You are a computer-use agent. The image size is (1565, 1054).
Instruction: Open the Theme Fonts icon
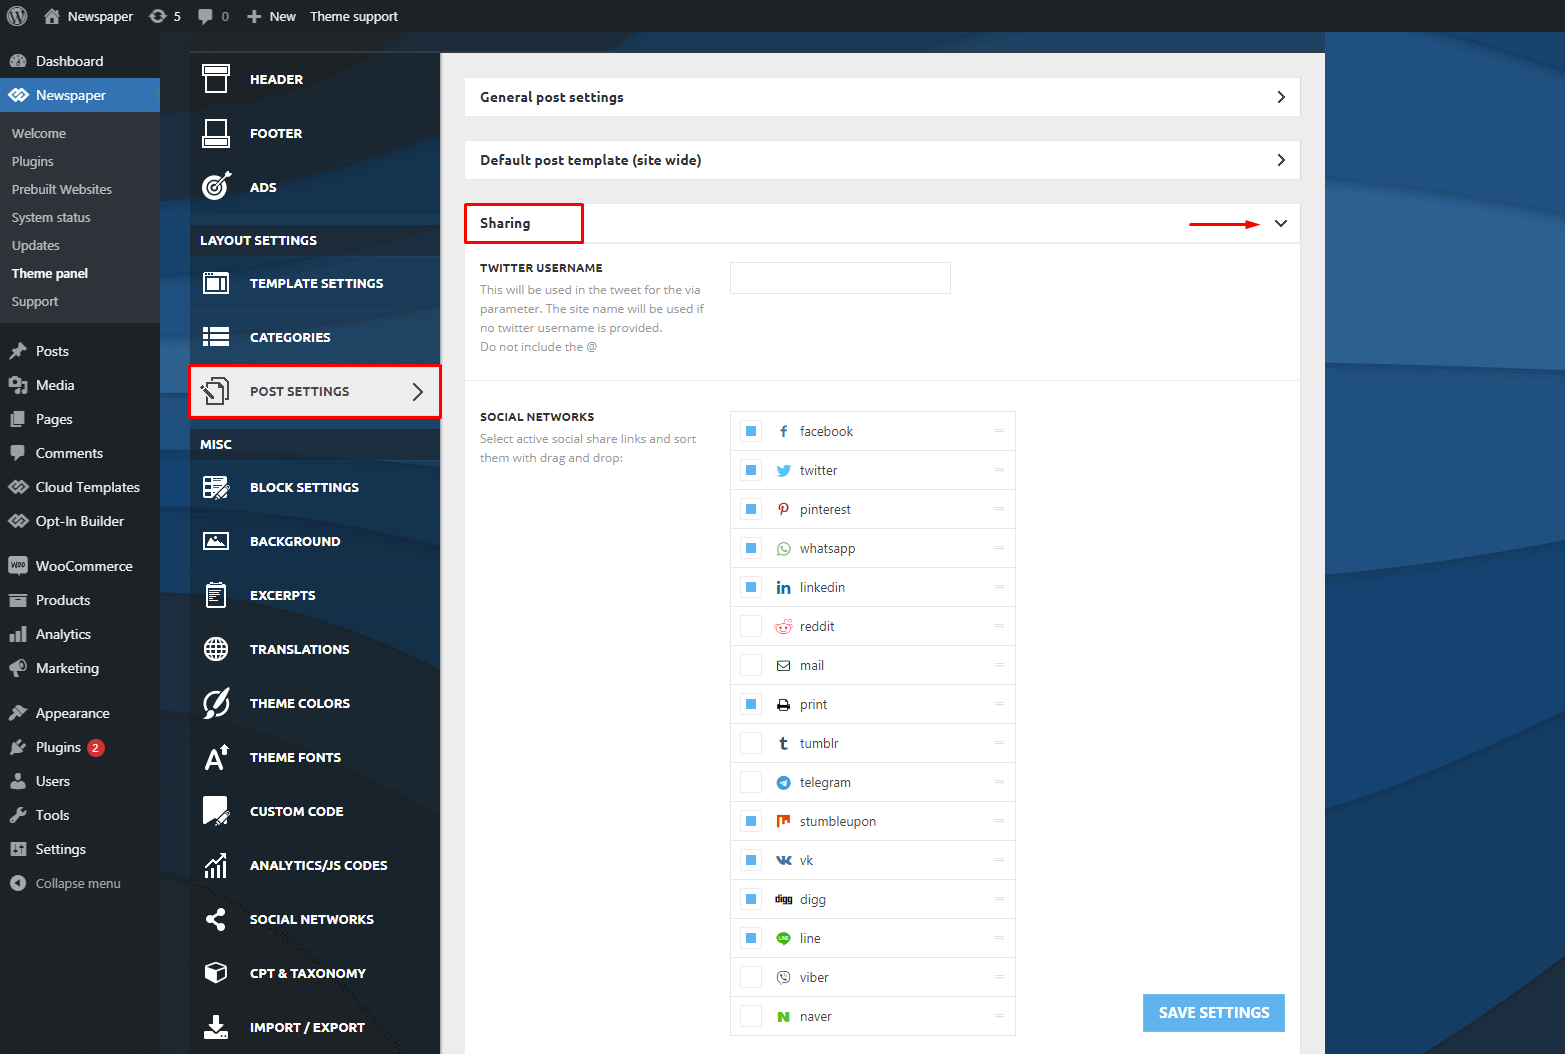click(216, 757)
